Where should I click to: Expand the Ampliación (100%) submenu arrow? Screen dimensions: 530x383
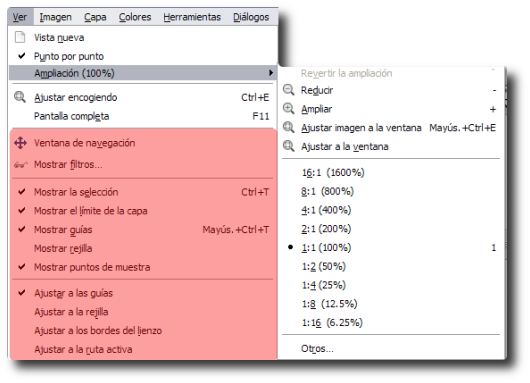[271, 73]
